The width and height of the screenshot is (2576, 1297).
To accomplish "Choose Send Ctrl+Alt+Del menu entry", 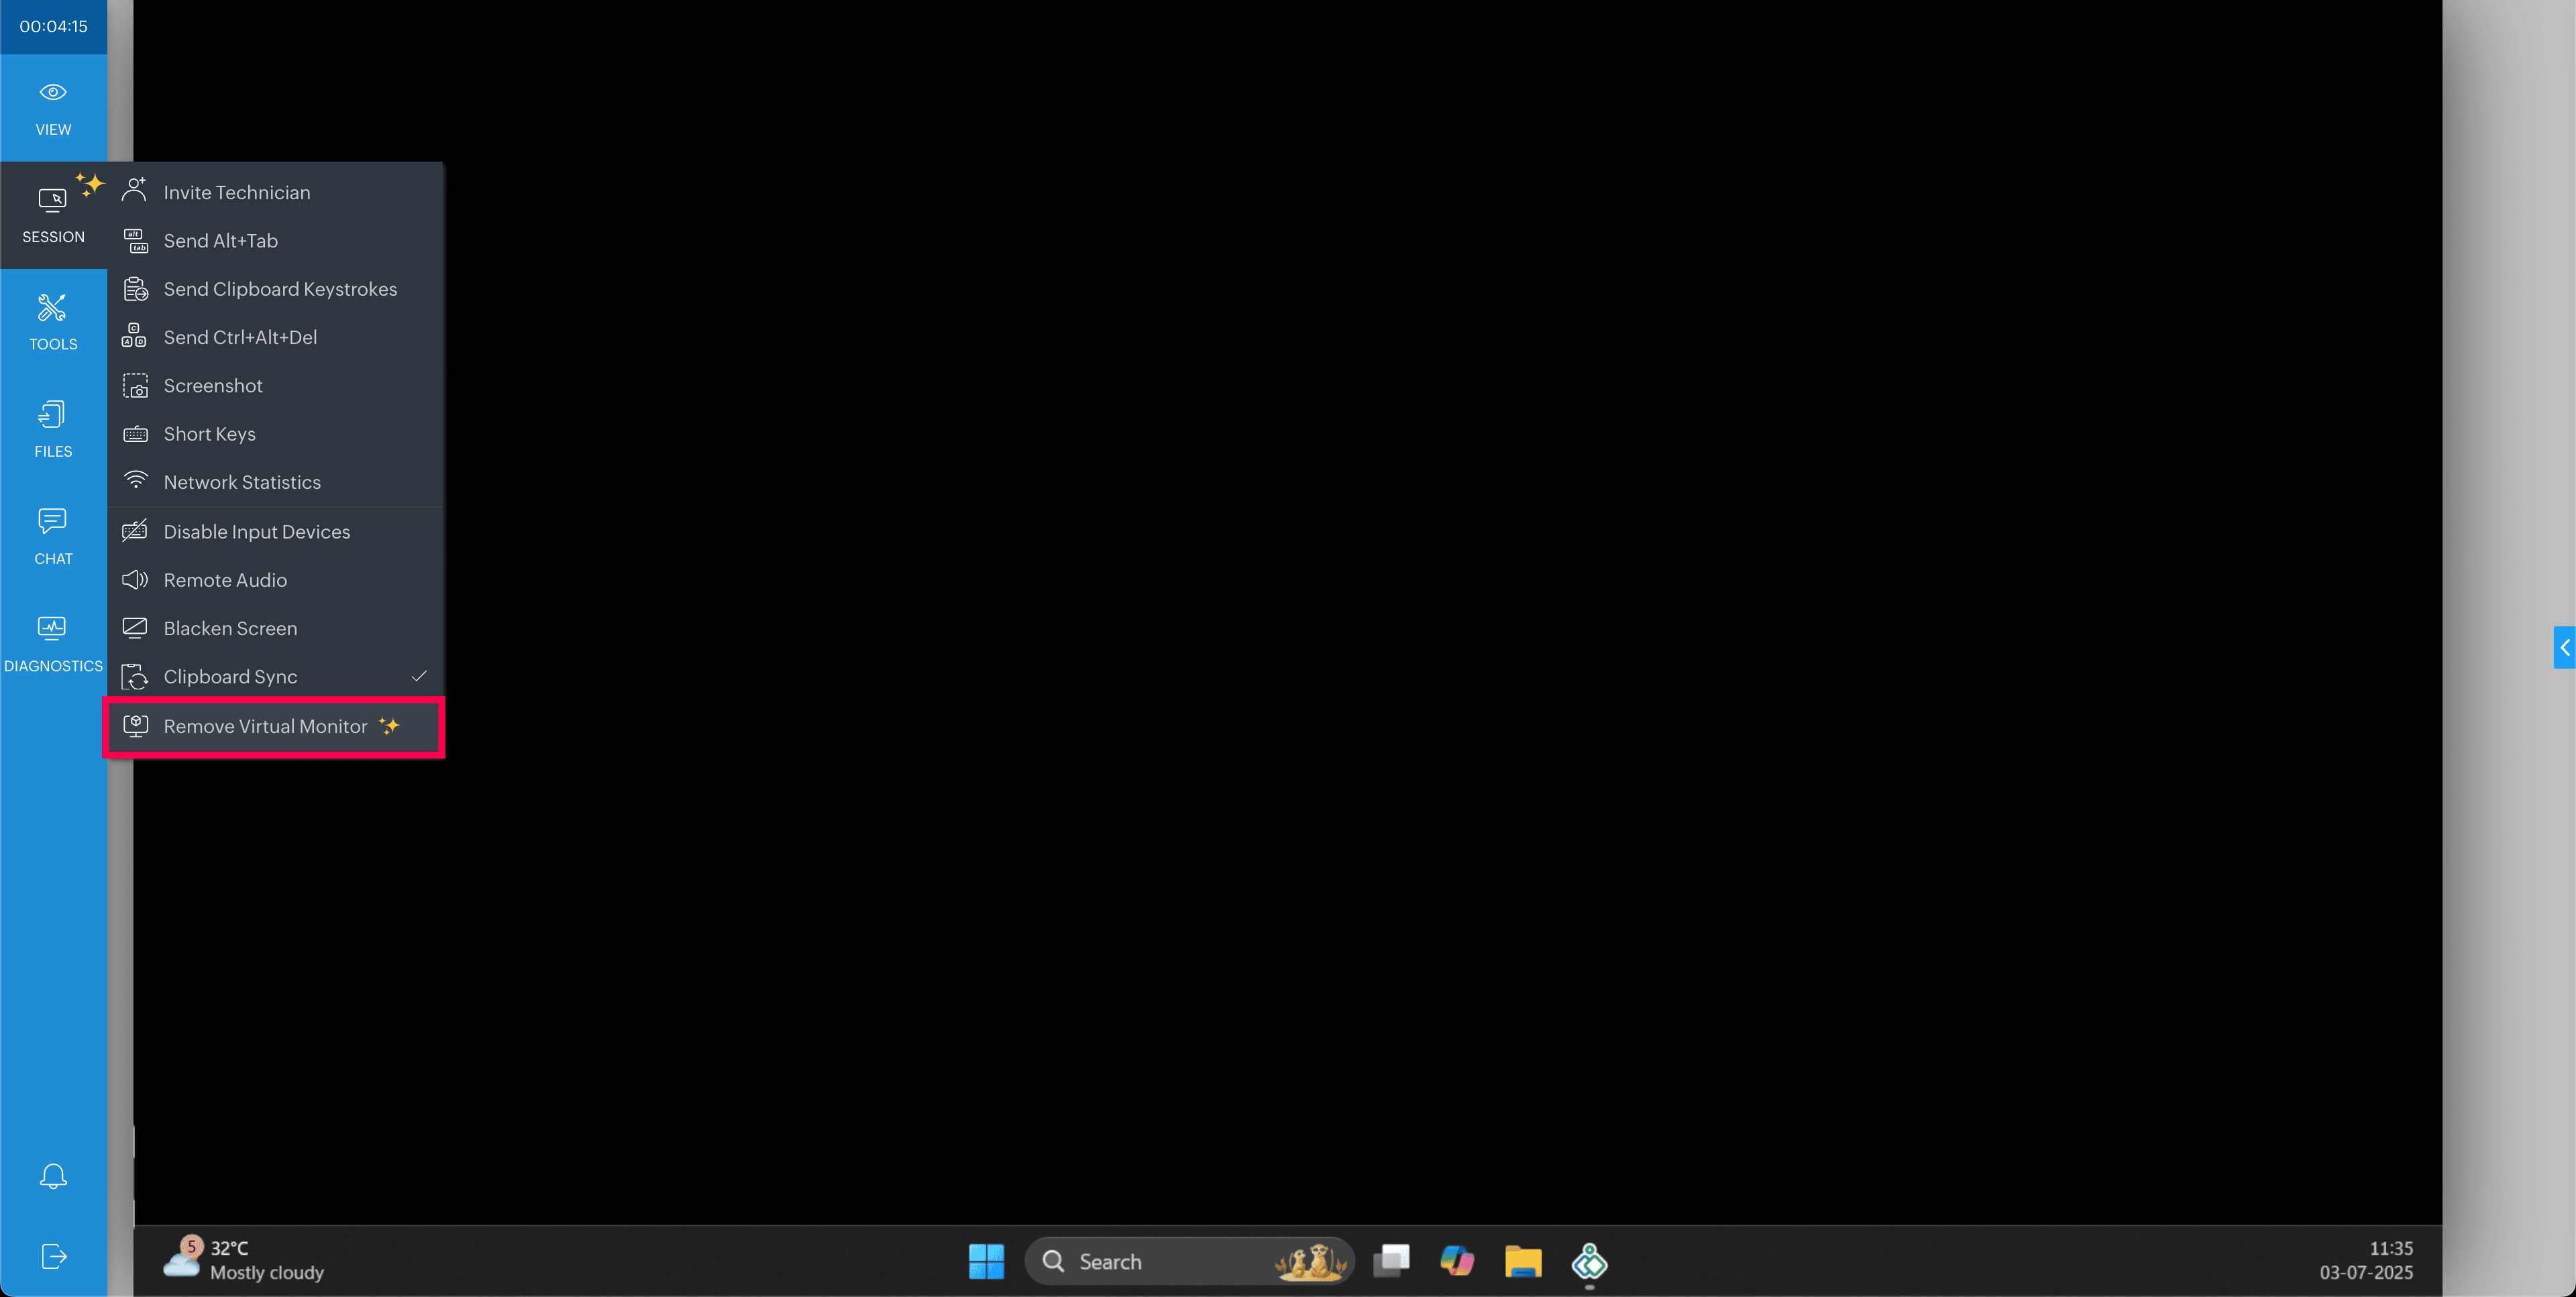I will click(240, 337).
